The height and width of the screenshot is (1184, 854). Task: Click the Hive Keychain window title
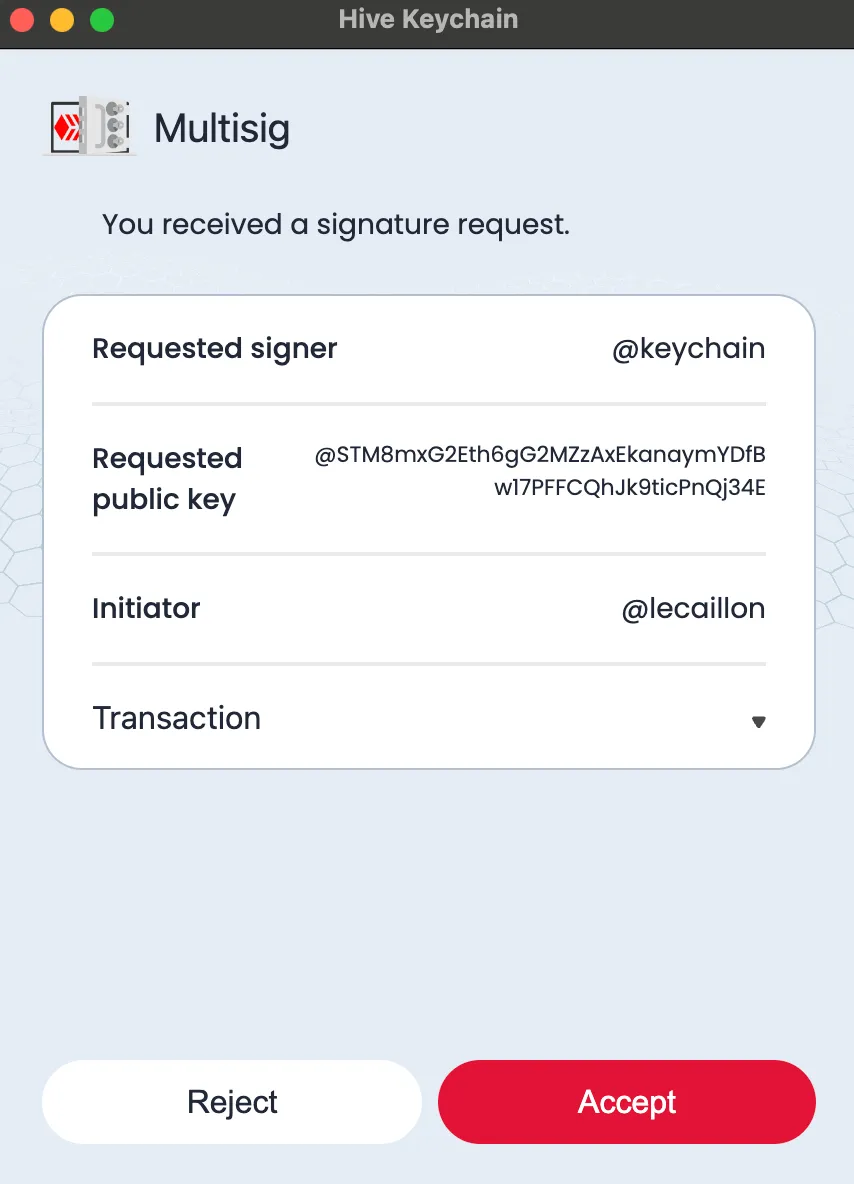[x=428, y=19]
